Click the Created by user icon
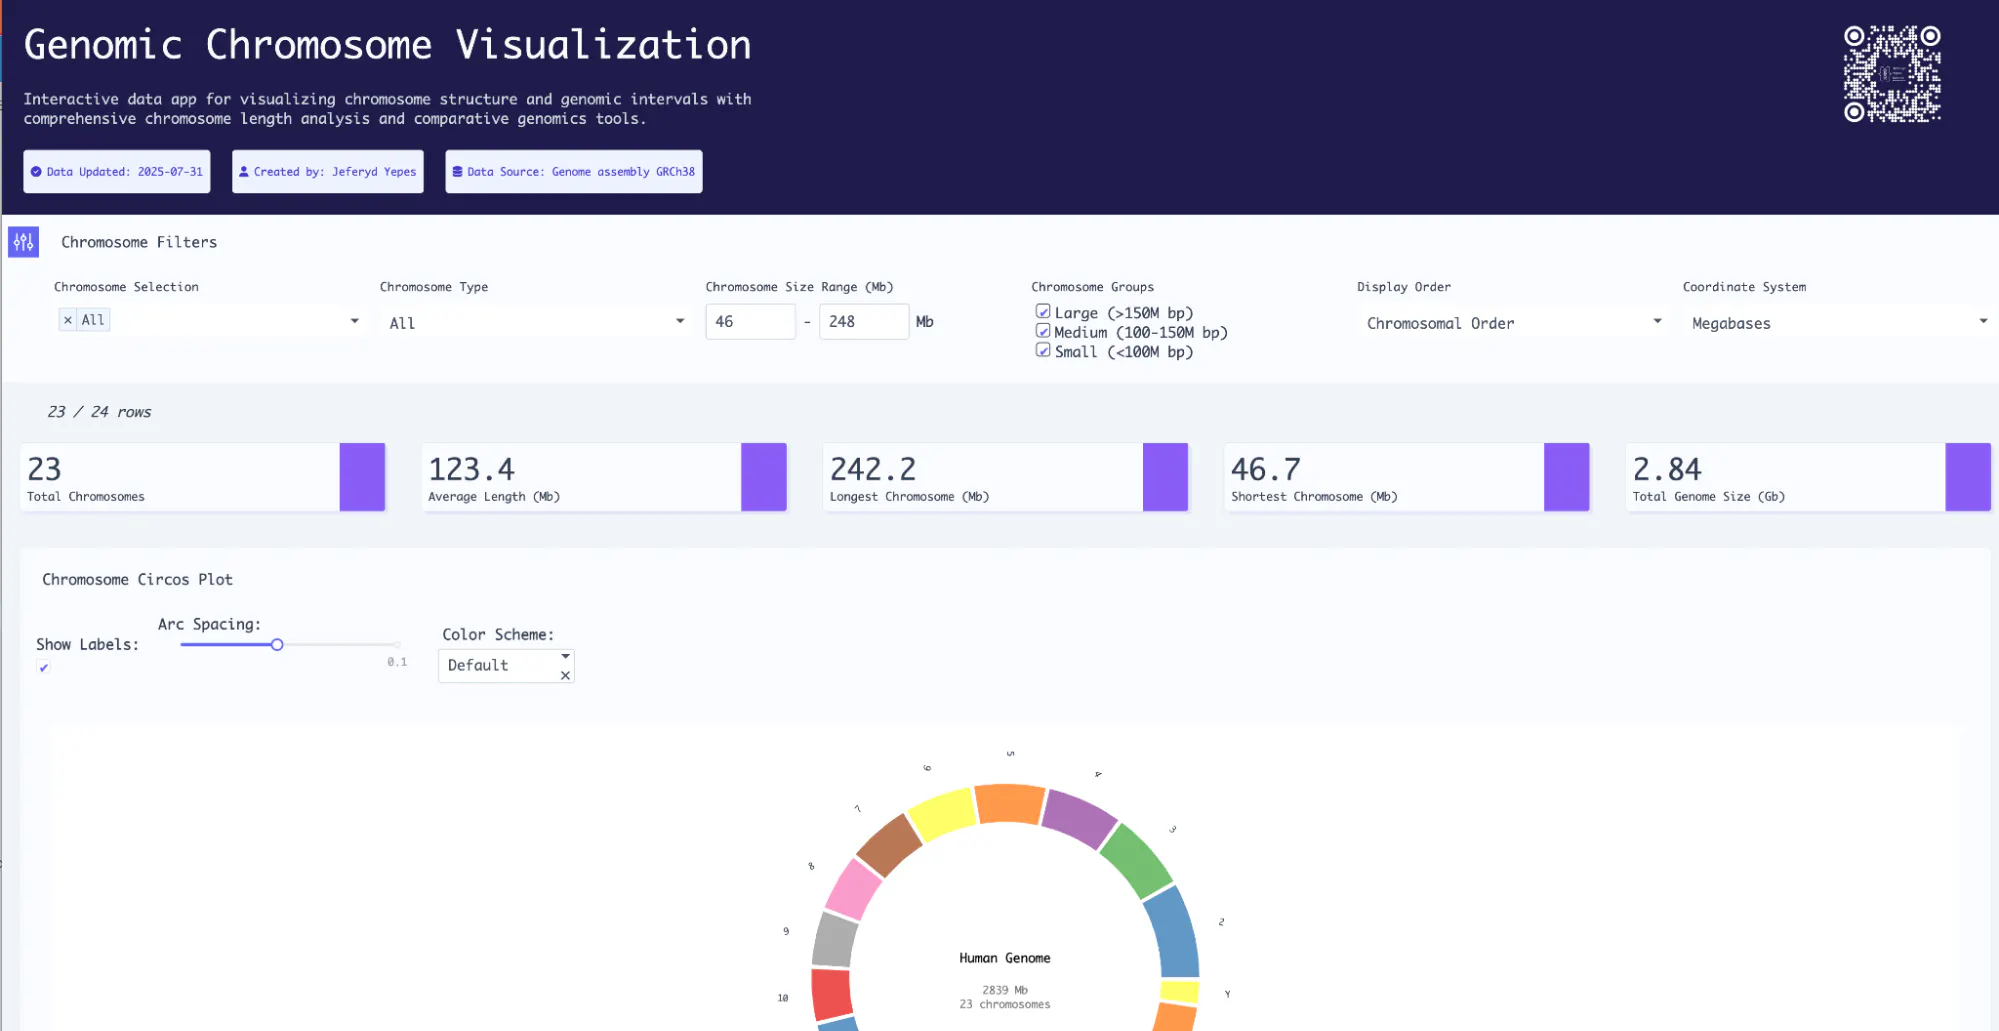The height and width of the screenshot is (1031, 1999). click(244, 172)
